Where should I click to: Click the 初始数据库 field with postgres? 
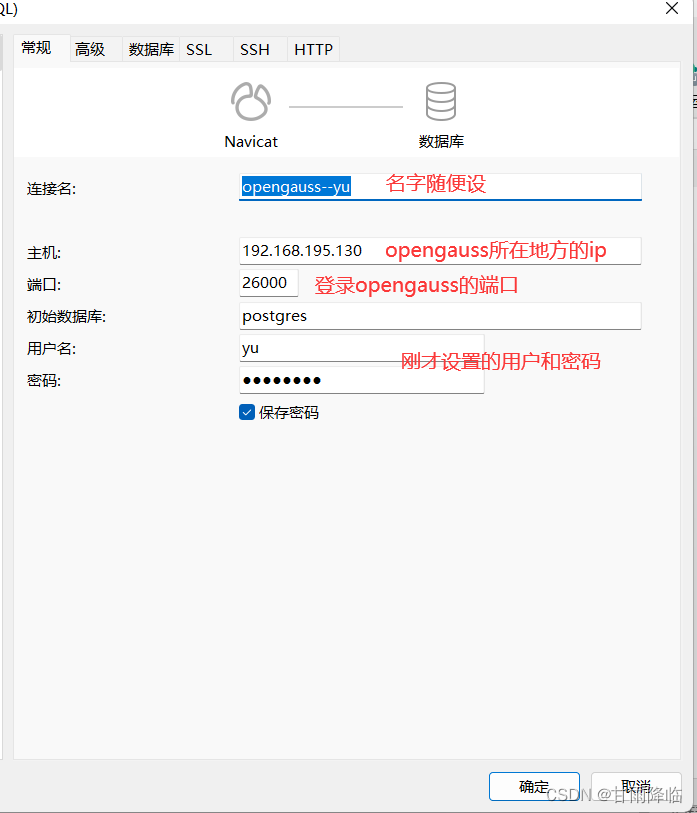440,316
